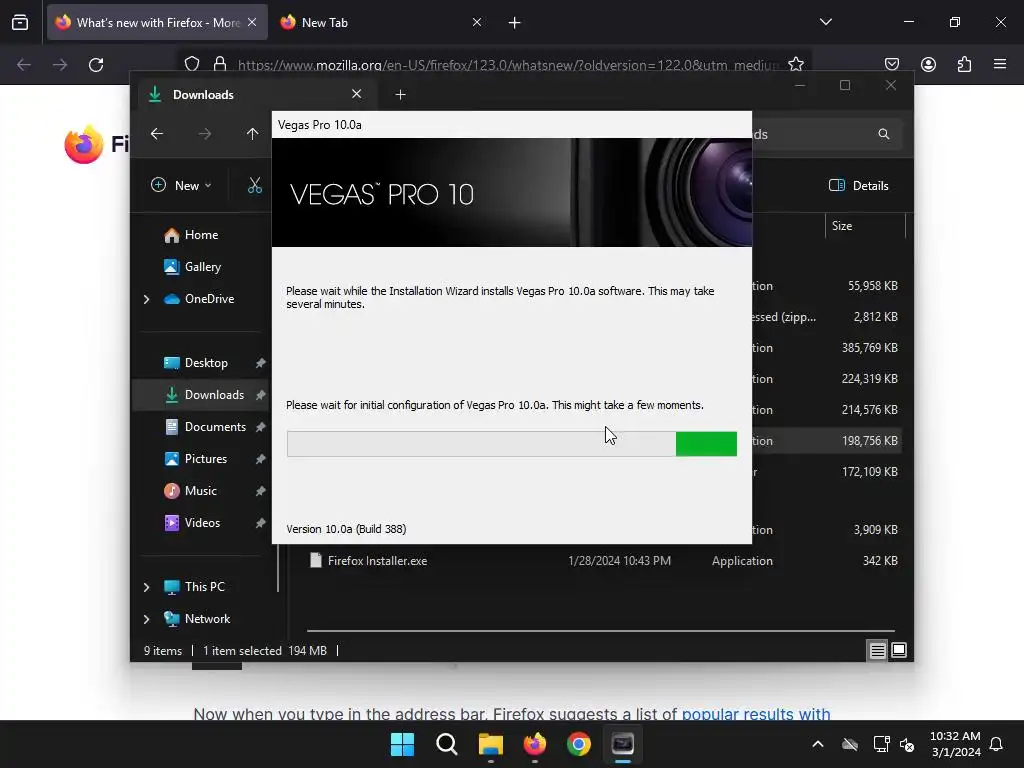Click the Cut scissors icon in Explorer
1024x768 pixels.
coord(255,185)
